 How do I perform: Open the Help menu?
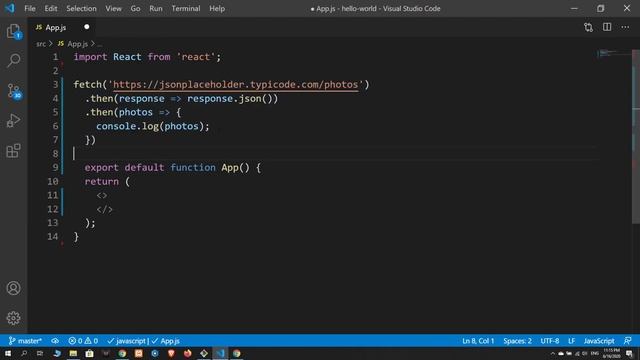click(x=217, y=8)
